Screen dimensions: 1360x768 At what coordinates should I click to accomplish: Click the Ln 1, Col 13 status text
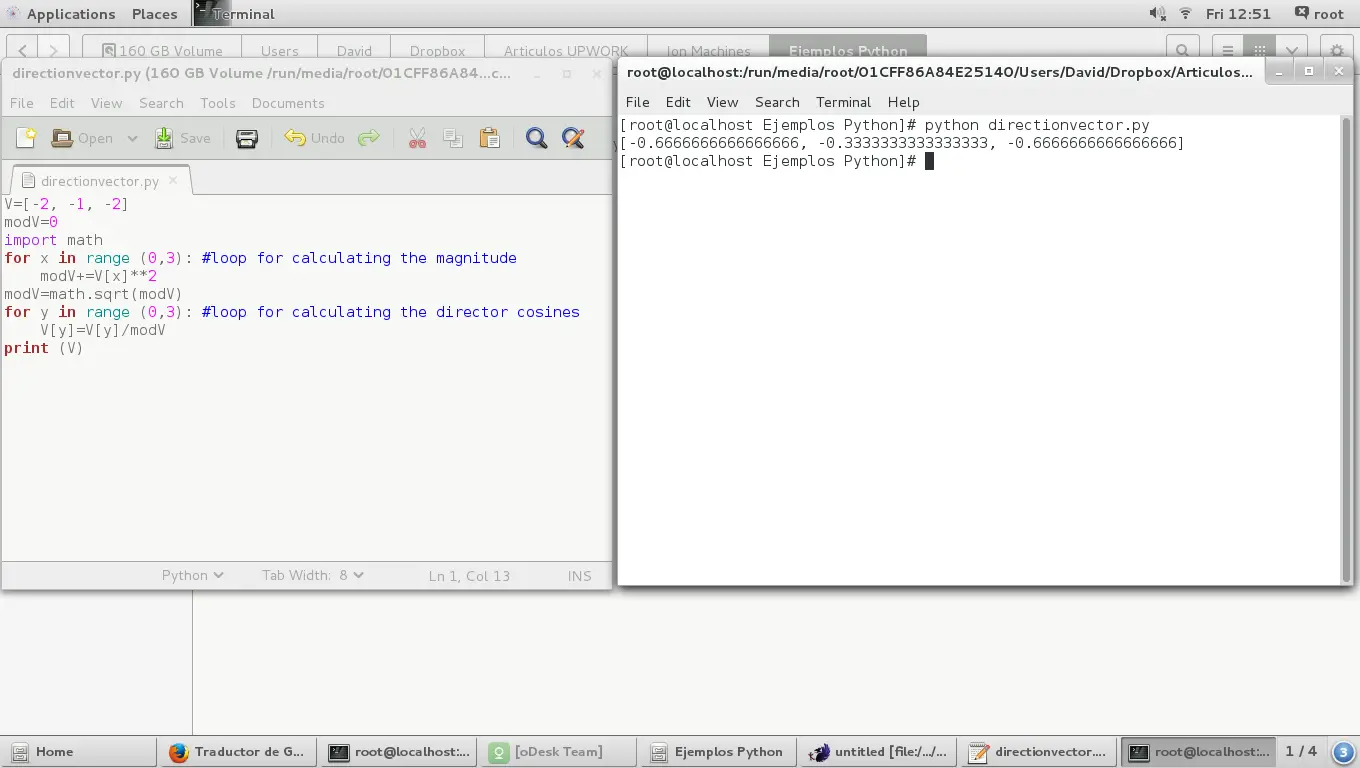point(469,576)
